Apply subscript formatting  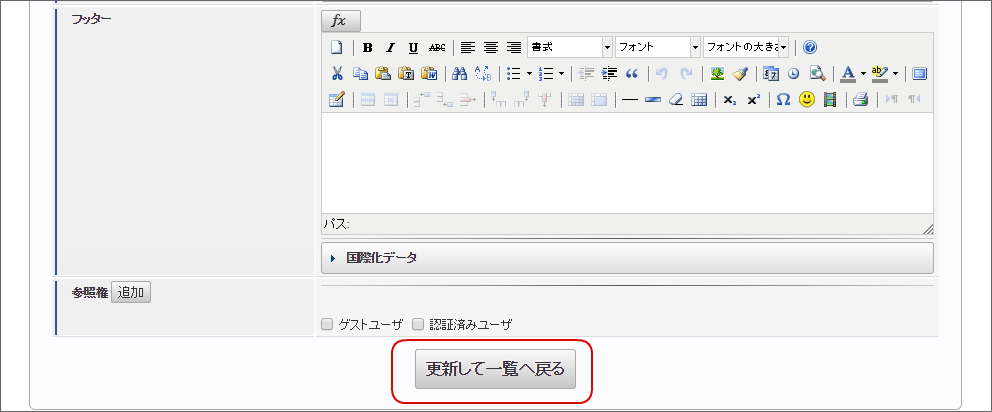(x=729, y=99)
